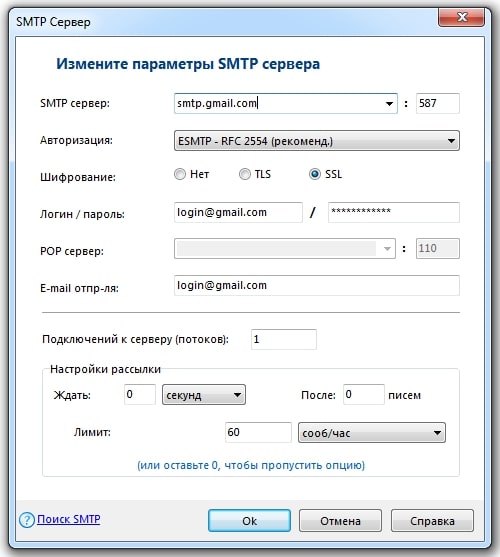Close the SMTP Сервер dialog

462,17
